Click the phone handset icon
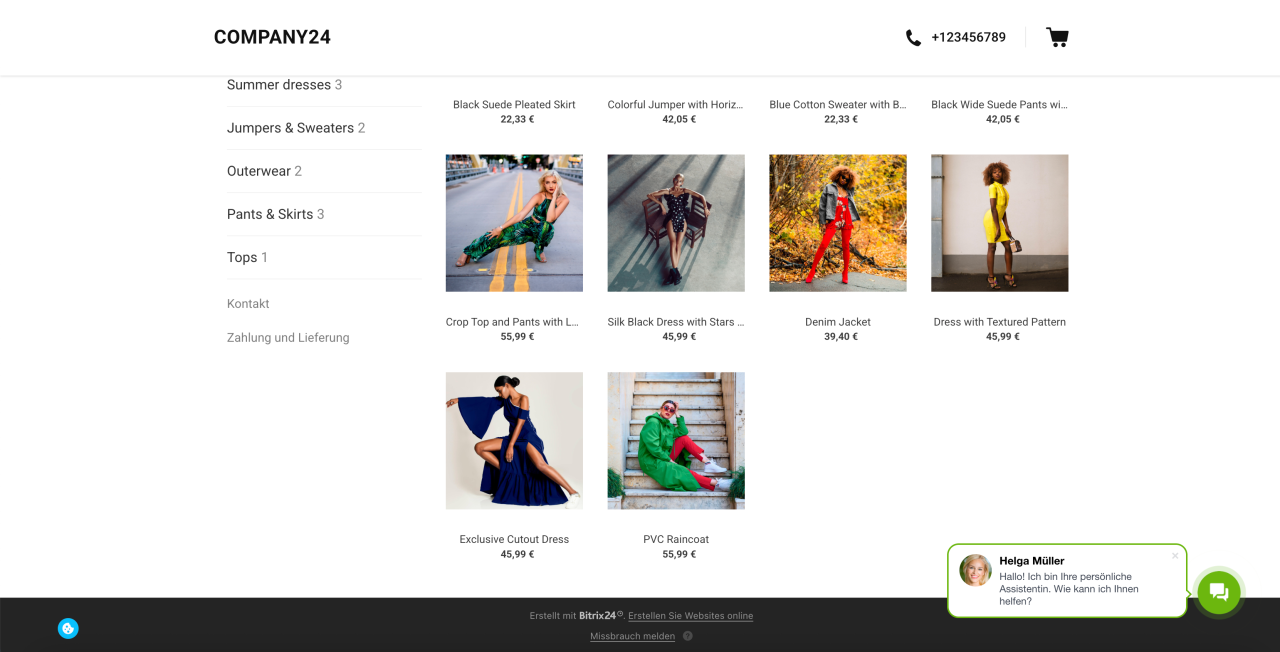This screenshot has width=1280, height=652. pyautogui.click(x=913, y=38)
